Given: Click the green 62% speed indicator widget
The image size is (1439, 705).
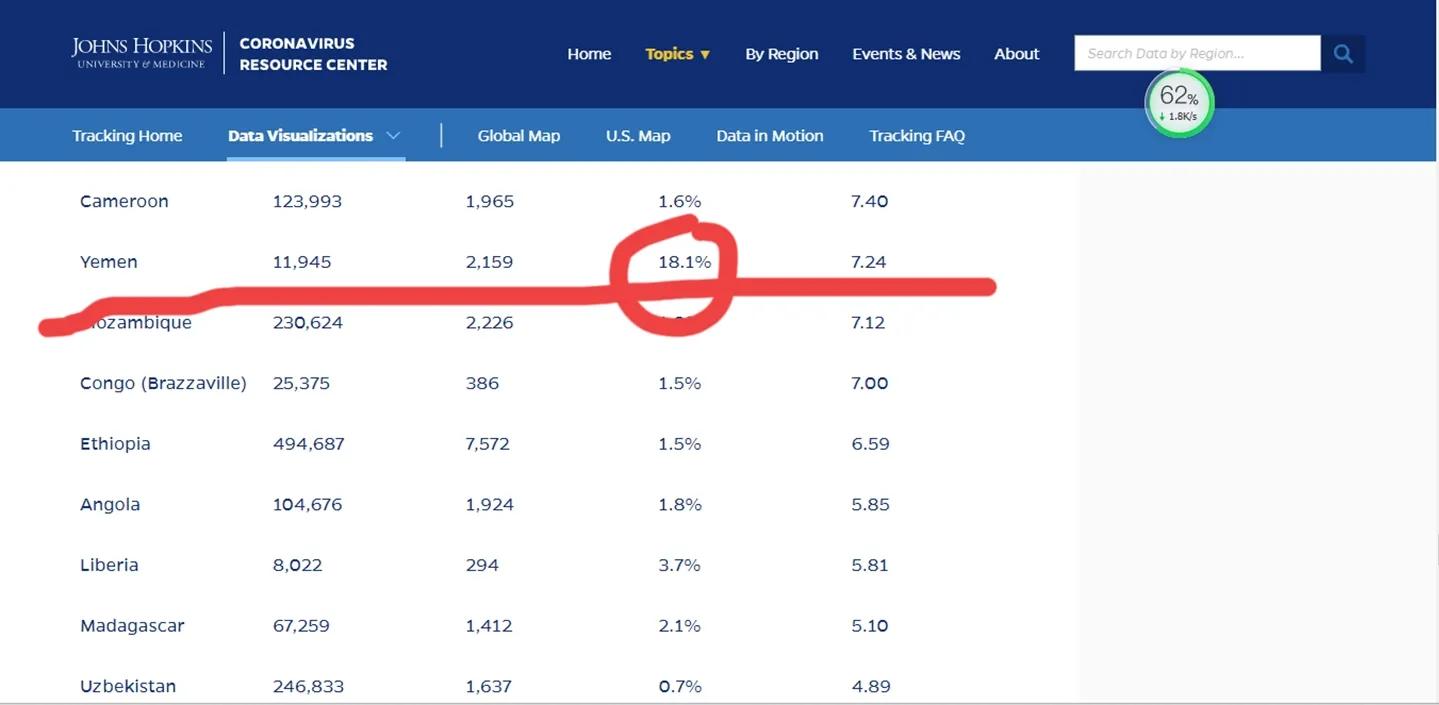Looking at the screenshot, I should click(1179, 103).
